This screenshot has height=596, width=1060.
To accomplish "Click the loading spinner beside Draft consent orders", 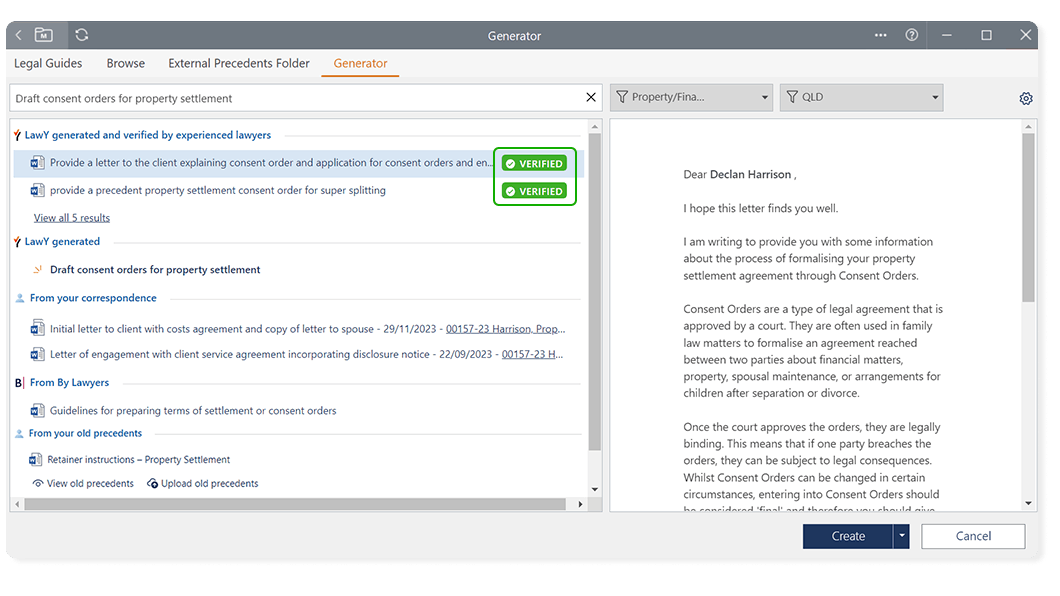I will [x=38, y=270].
